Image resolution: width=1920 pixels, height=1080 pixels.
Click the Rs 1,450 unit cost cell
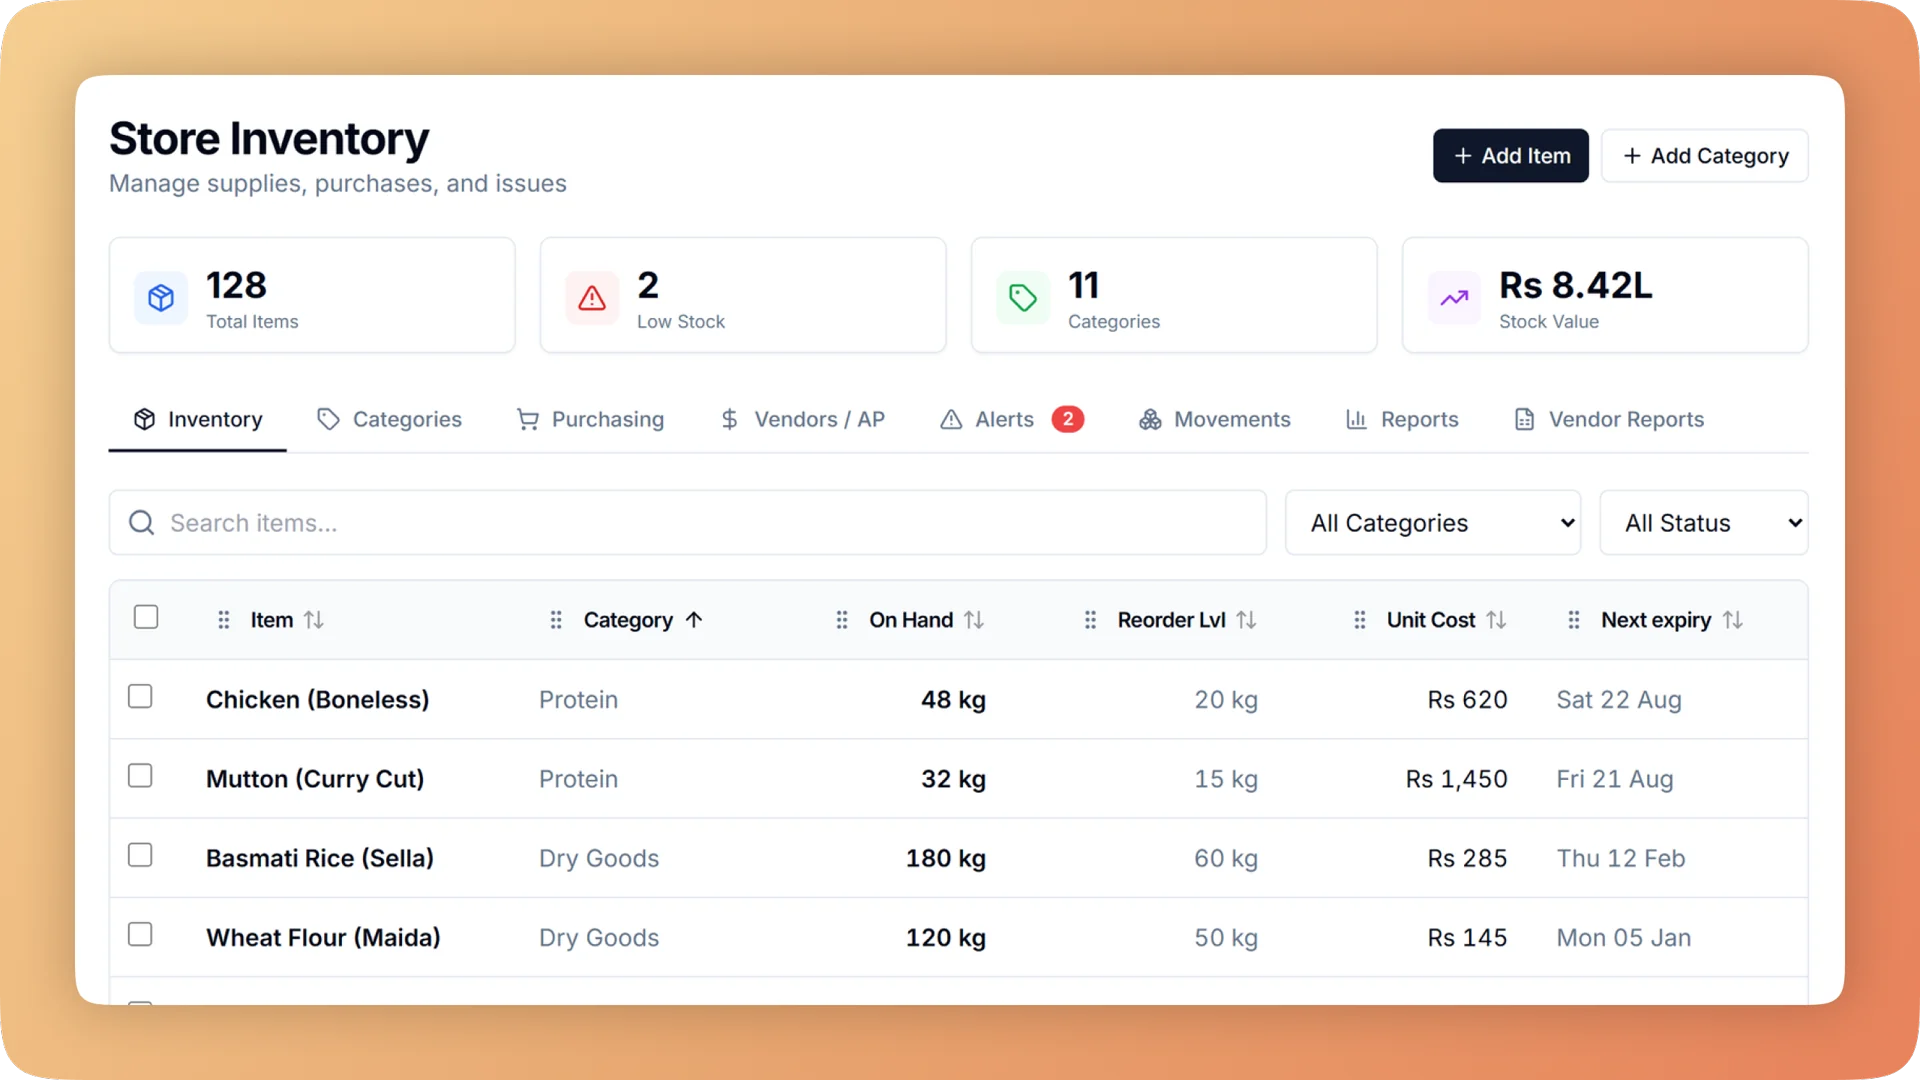click(x=1456, y=779)
